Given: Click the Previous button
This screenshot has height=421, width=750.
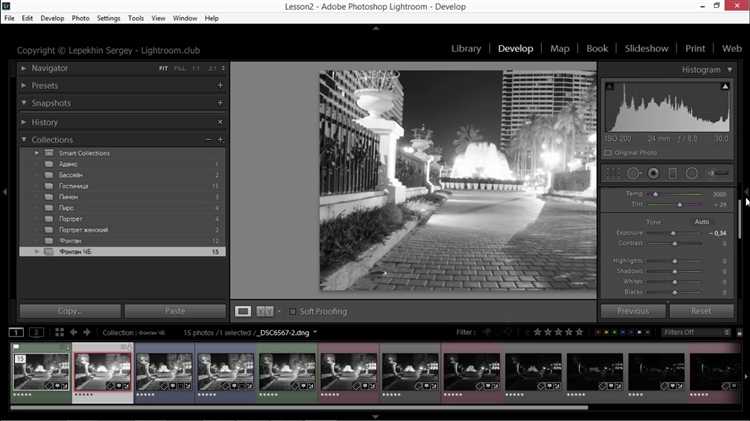Looking at the screenshot, I should (x=633, y=311).
